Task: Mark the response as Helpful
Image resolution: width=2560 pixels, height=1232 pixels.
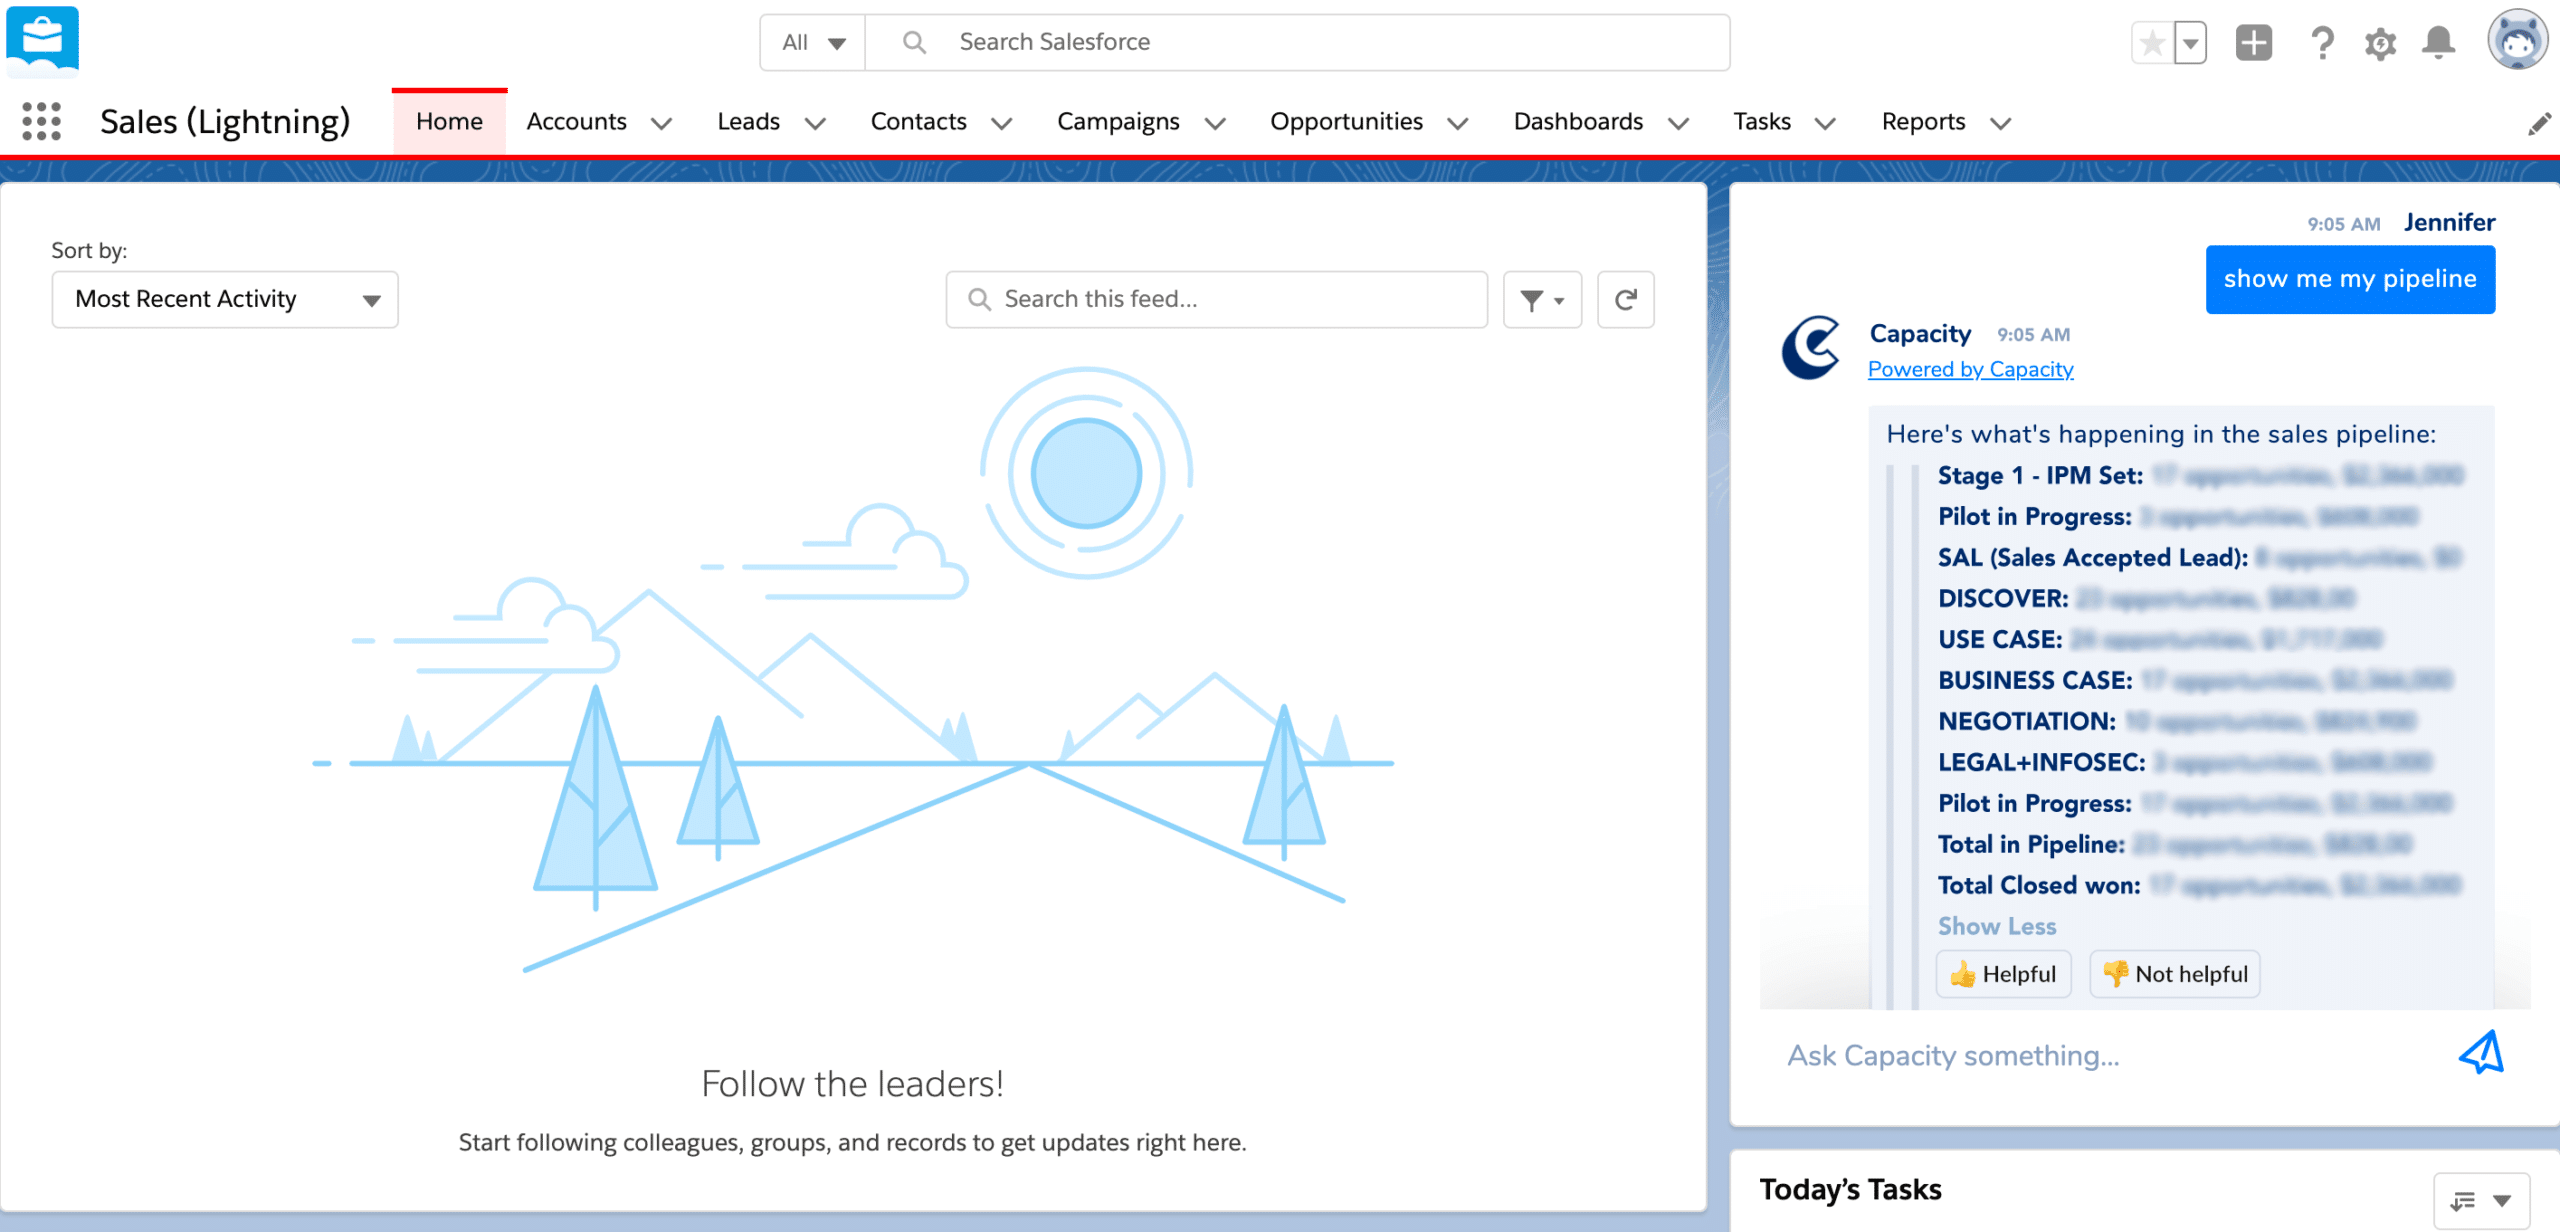Action: click(x=2003, y=974)
